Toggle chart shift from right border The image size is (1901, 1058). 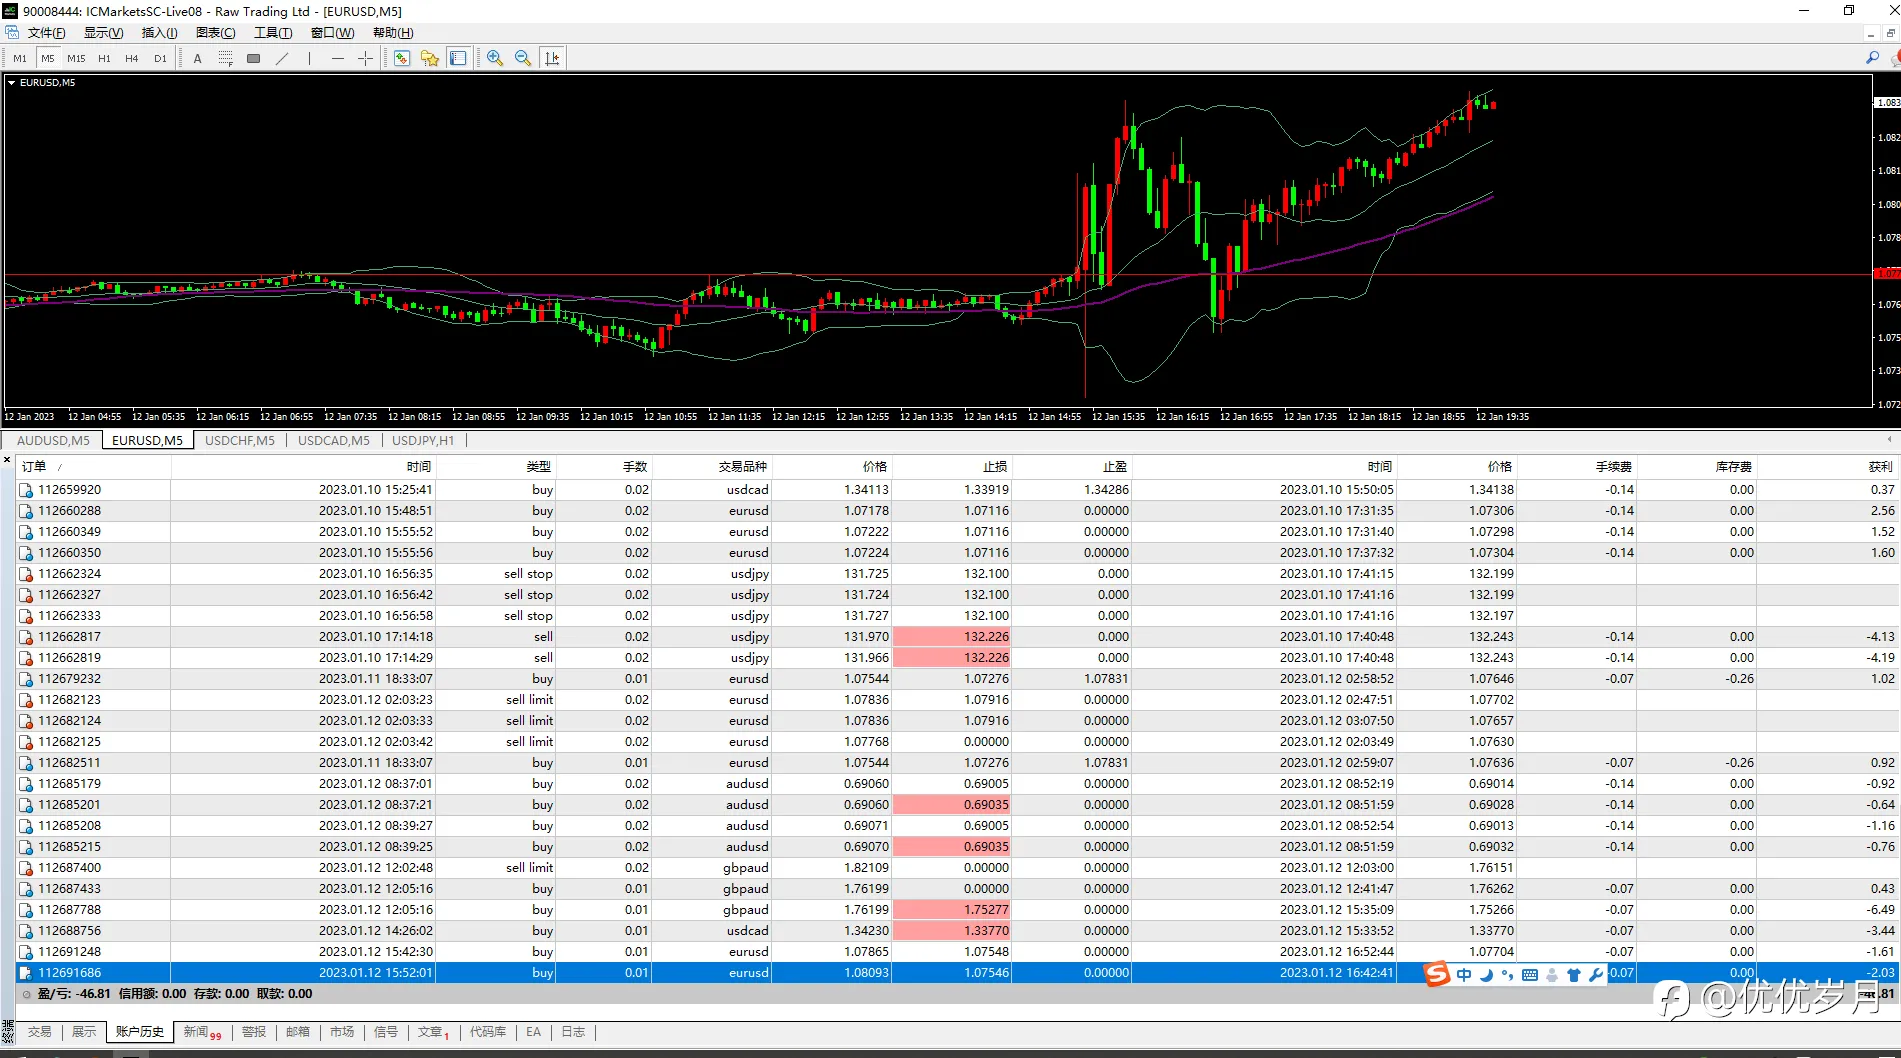(552, 58)
